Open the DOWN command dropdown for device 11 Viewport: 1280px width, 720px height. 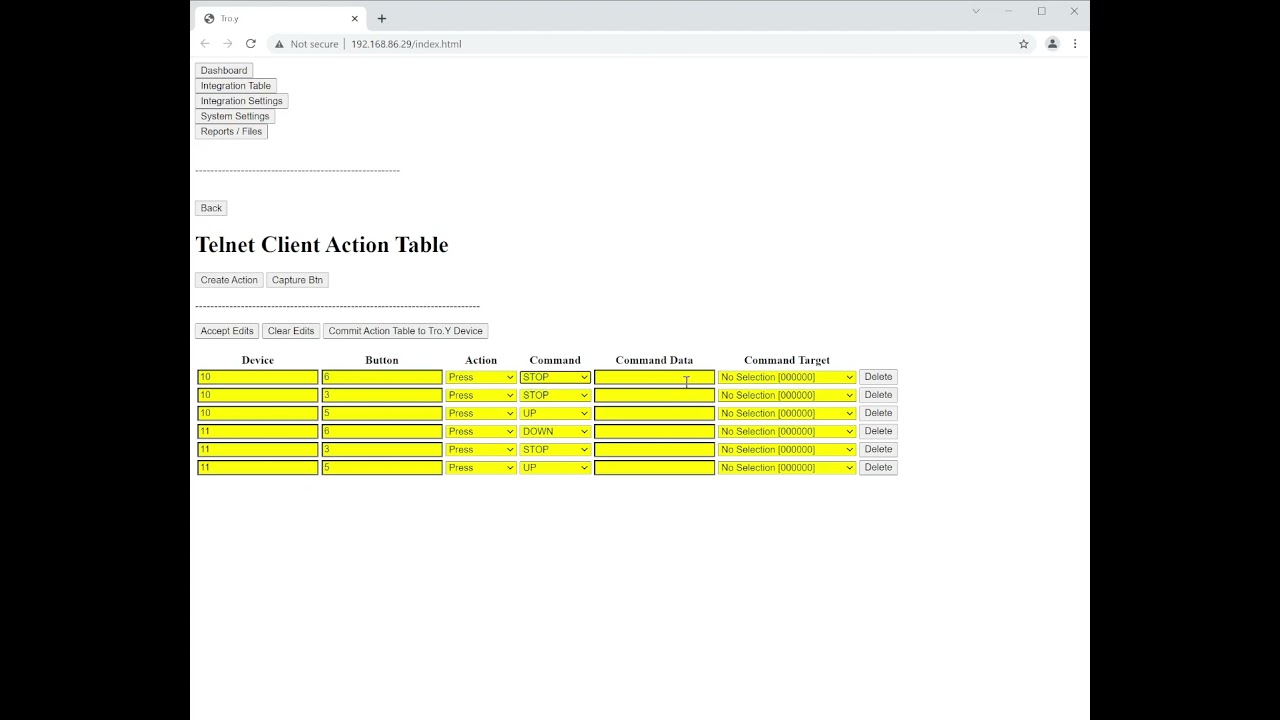(555, 431)
